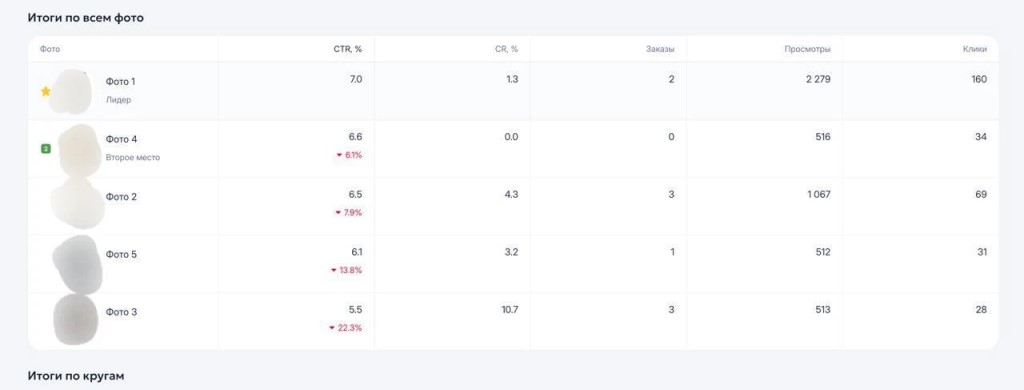Click the gold star leader icon

point(46,91)
